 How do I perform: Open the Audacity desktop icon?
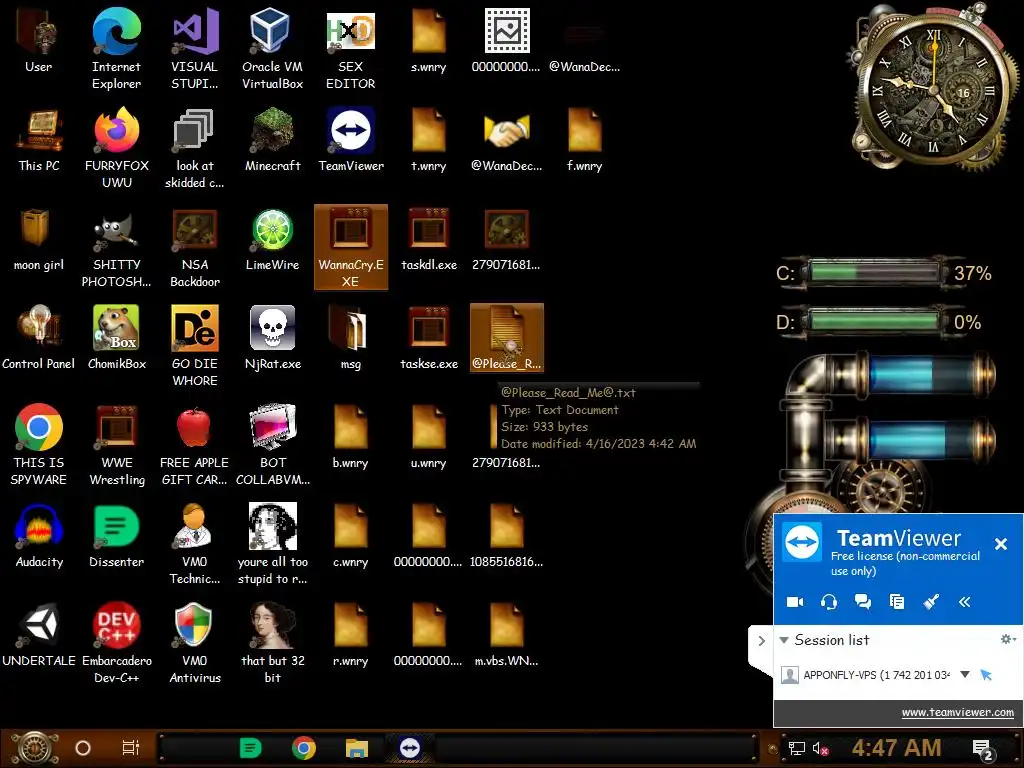click(x=39, y=536)
